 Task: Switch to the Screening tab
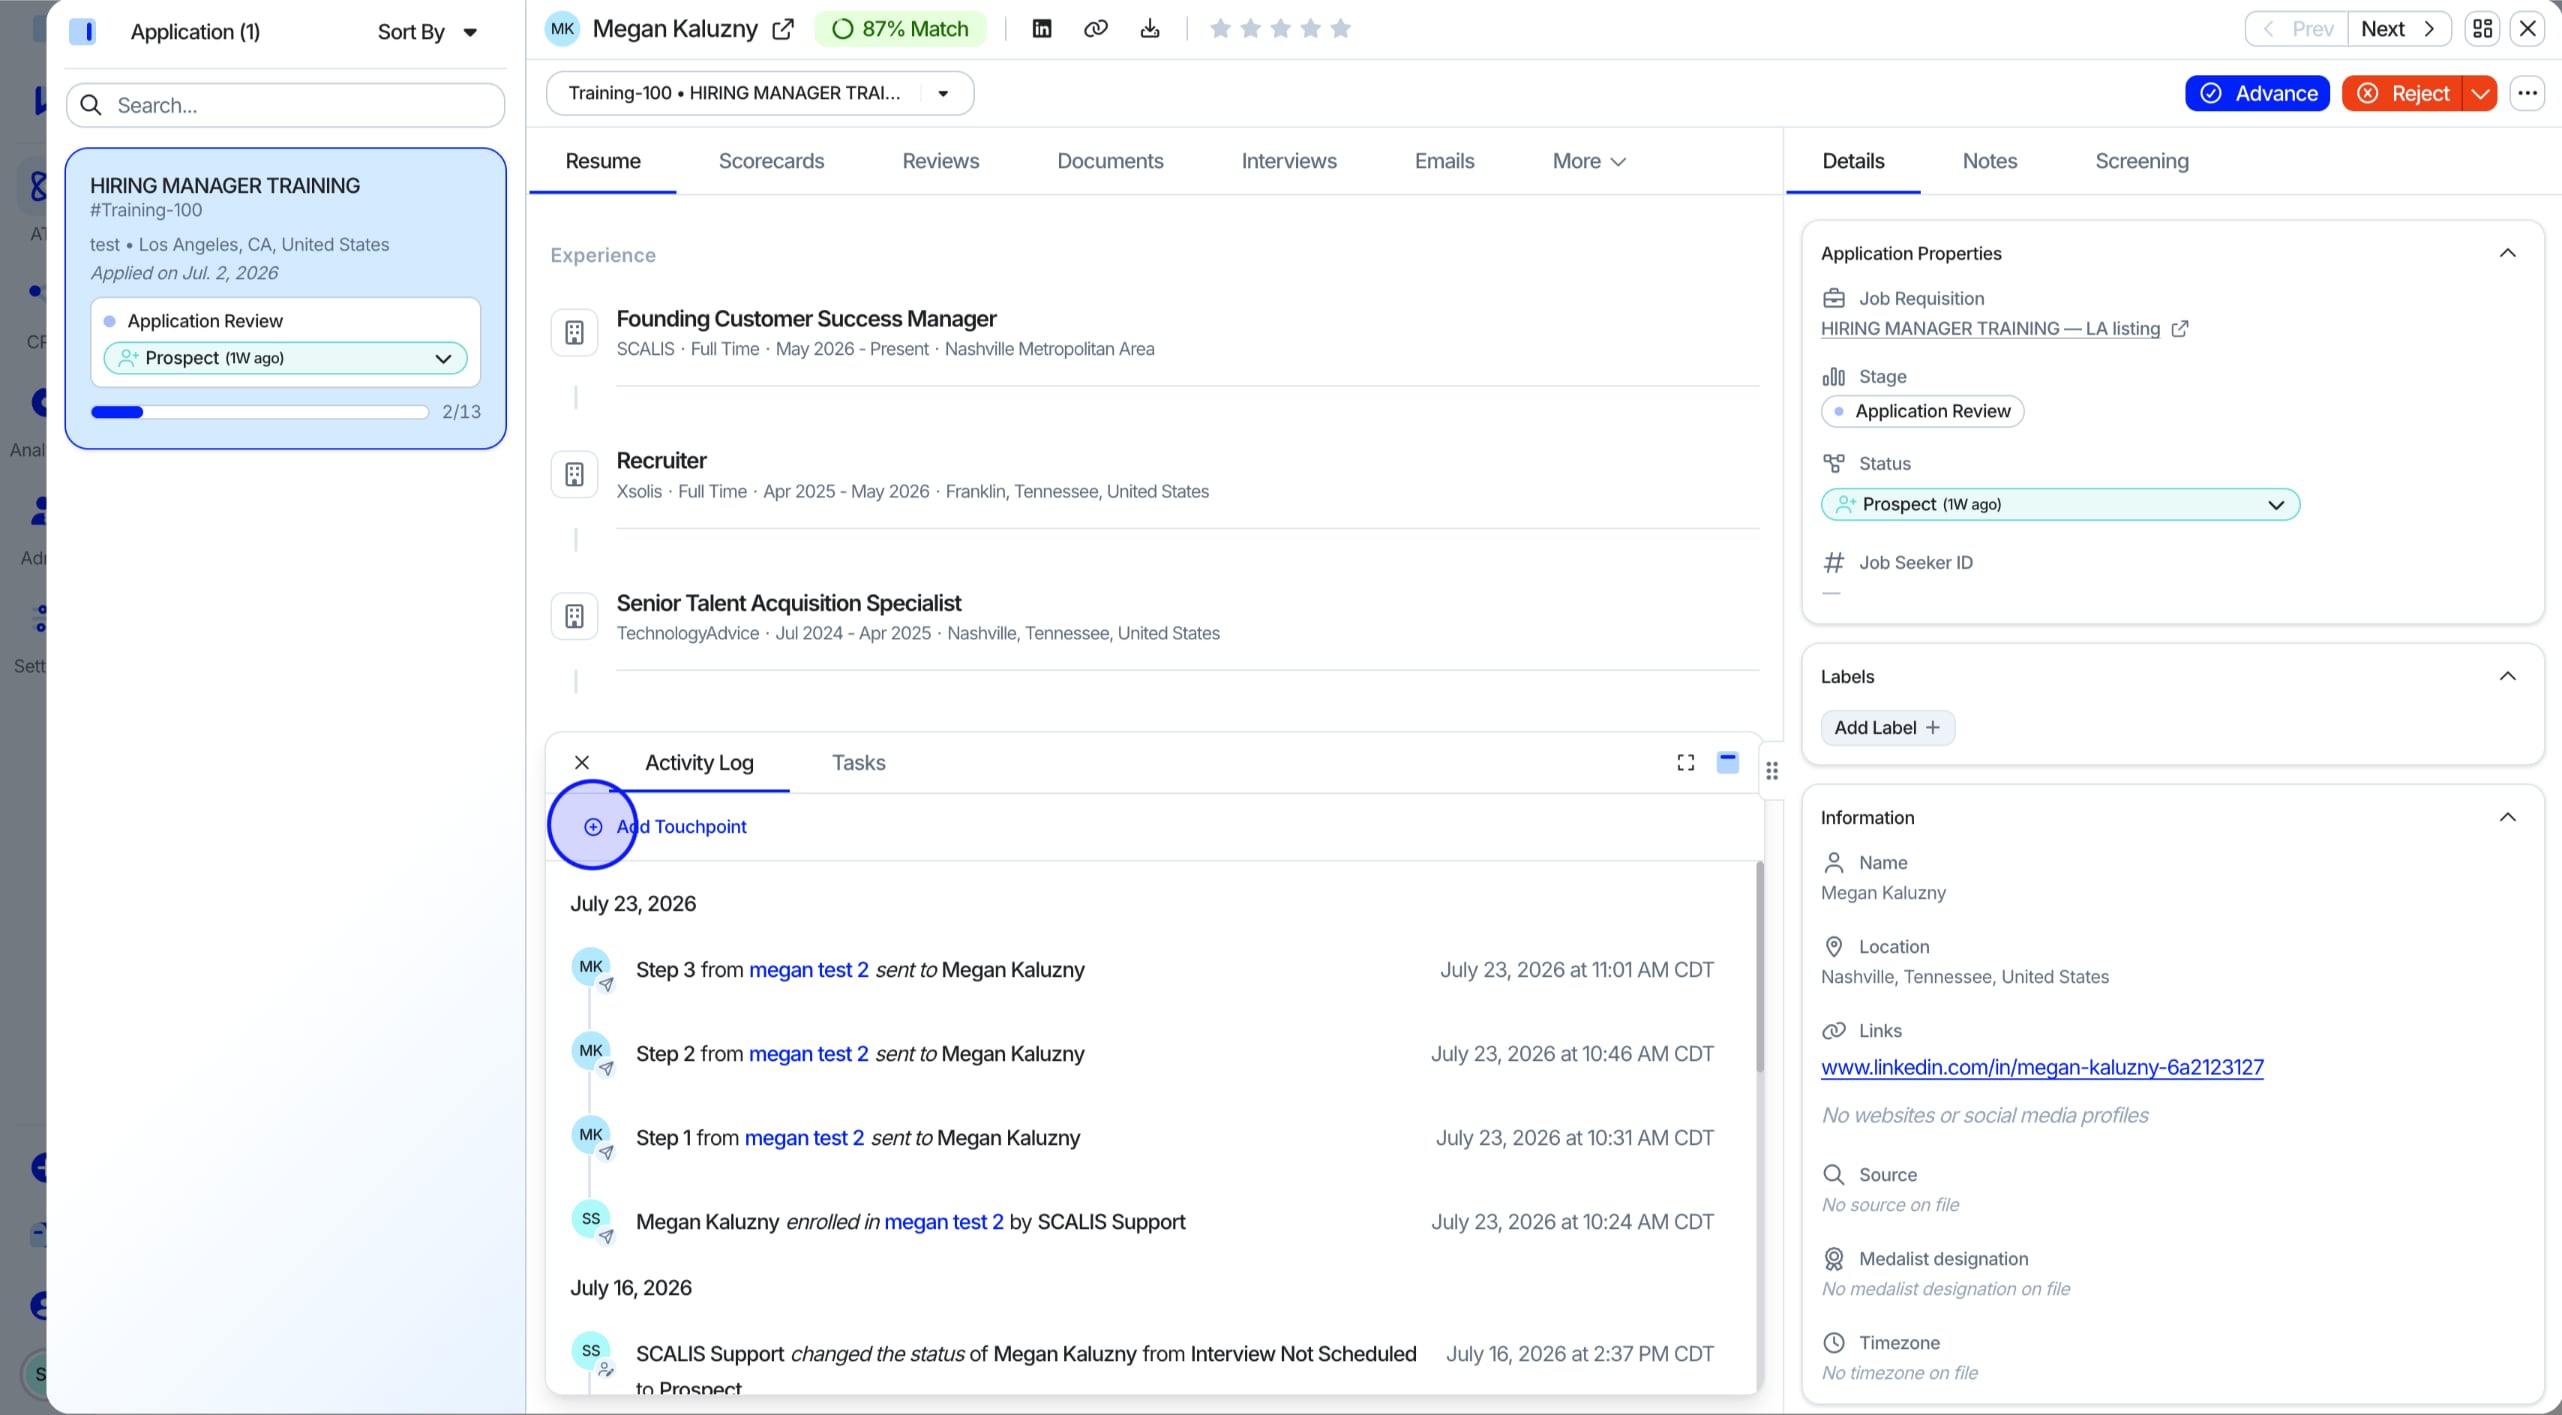click(2141, 162)
